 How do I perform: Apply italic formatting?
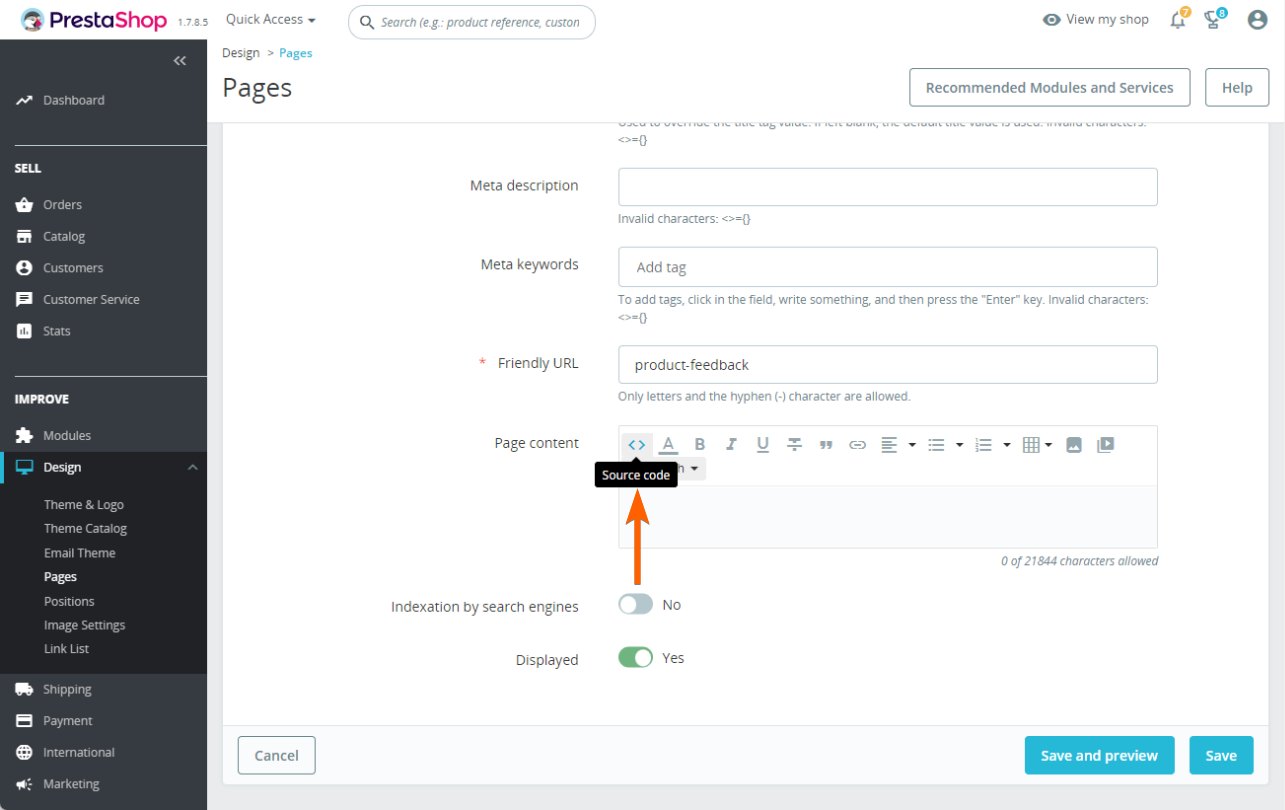[731, 444]
